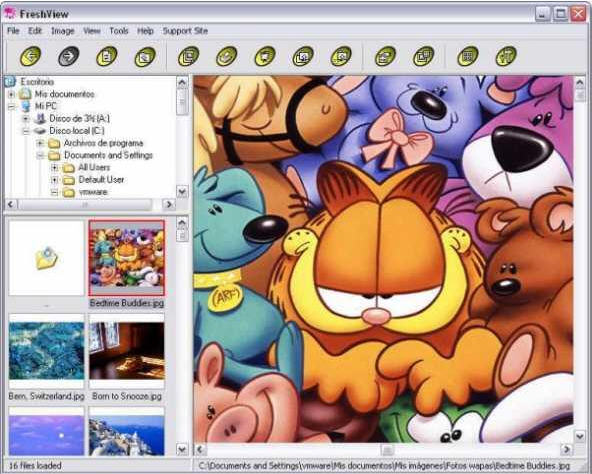Expand the Disco de 3½ (A:) node

click(x=26, y=119)
